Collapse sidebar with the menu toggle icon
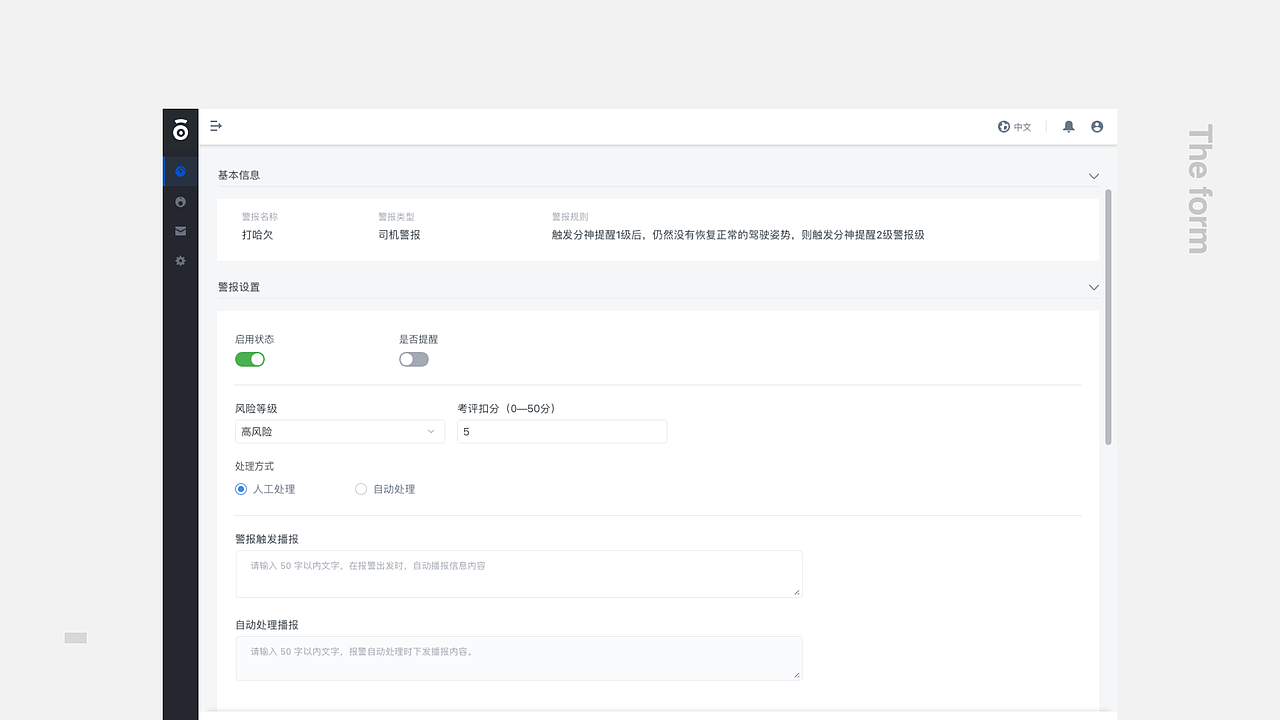This screenshot has width=1280, height=720. tap(216, 126)
